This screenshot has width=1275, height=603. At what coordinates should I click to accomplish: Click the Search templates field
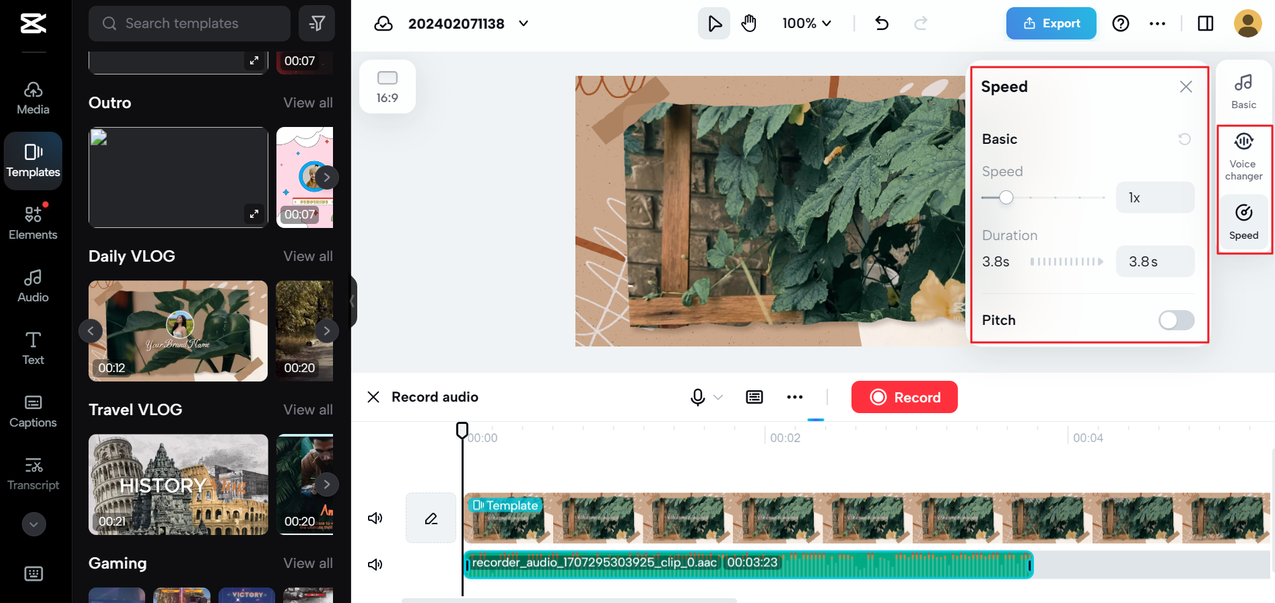click(189, 23)
